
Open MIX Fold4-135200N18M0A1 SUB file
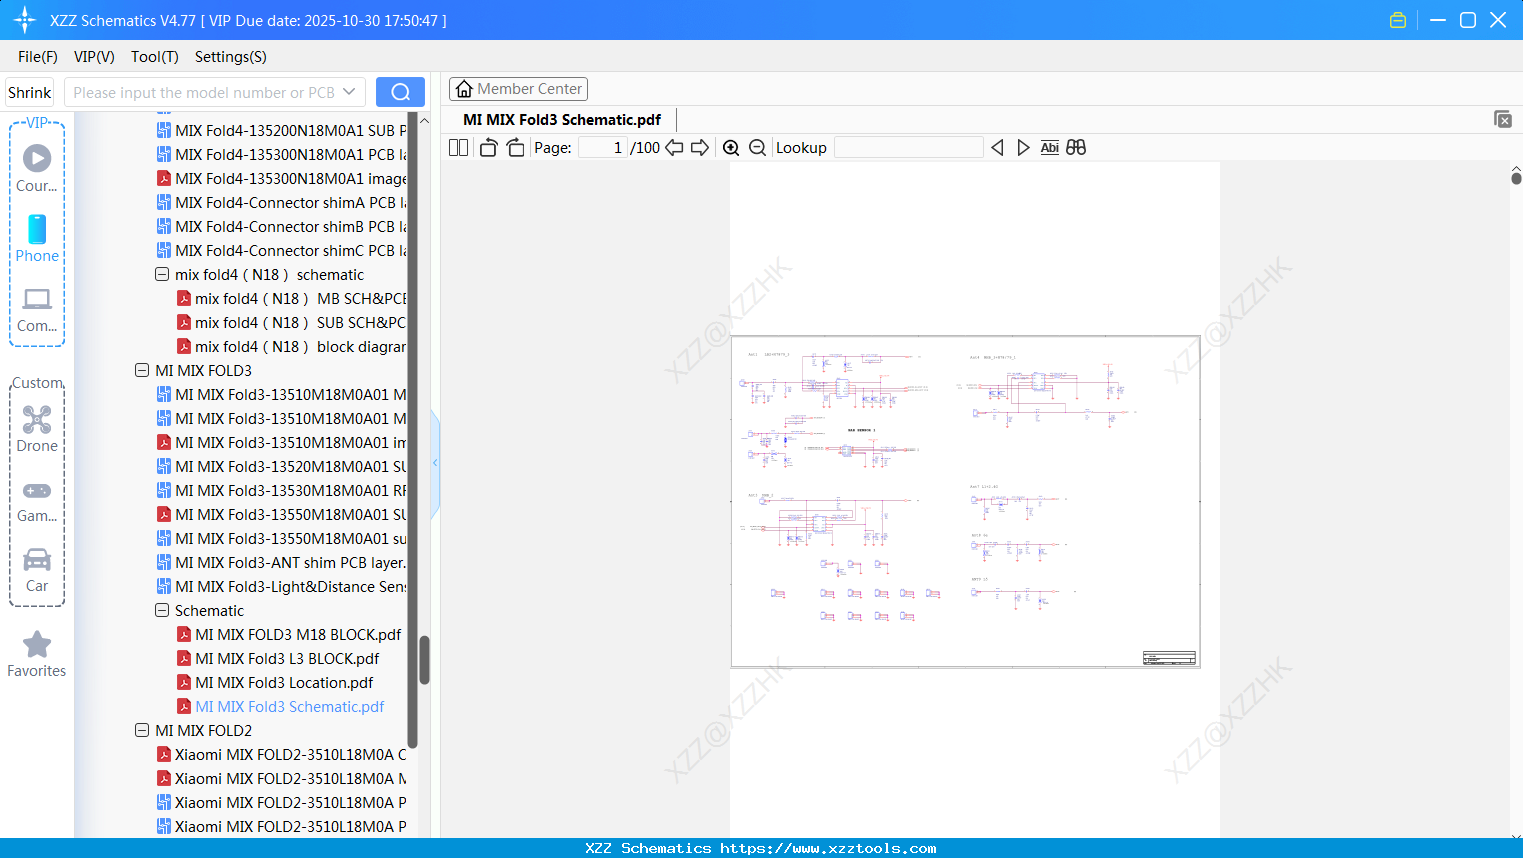click(290, 130)
